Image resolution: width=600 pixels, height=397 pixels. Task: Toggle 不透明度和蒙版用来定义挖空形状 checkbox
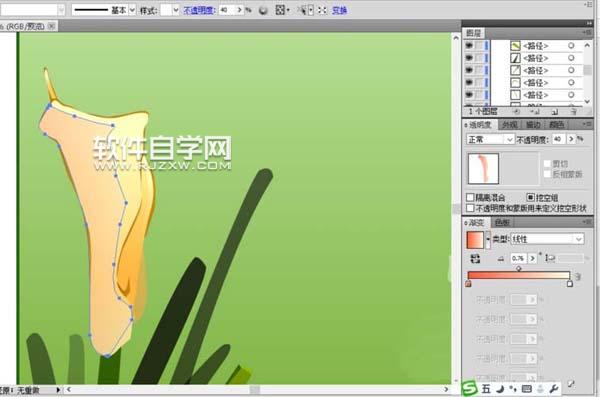470,208
